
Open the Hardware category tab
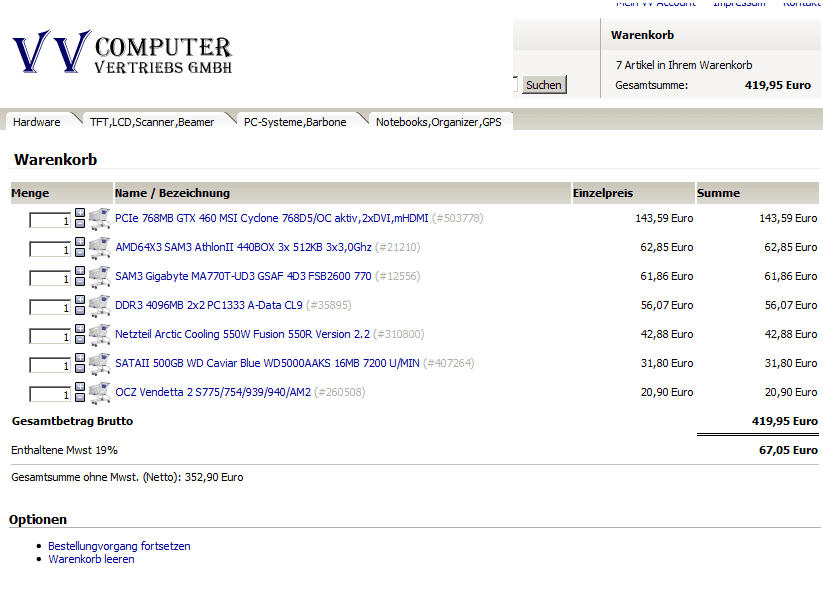[37, 122]
